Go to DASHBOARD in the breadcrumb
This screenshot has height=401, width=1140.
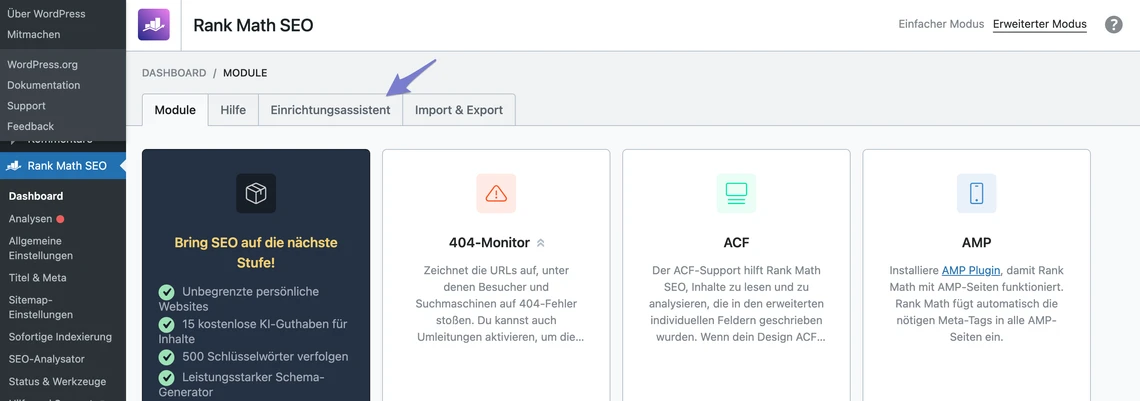pyautogui.click(x=174, y=73)
